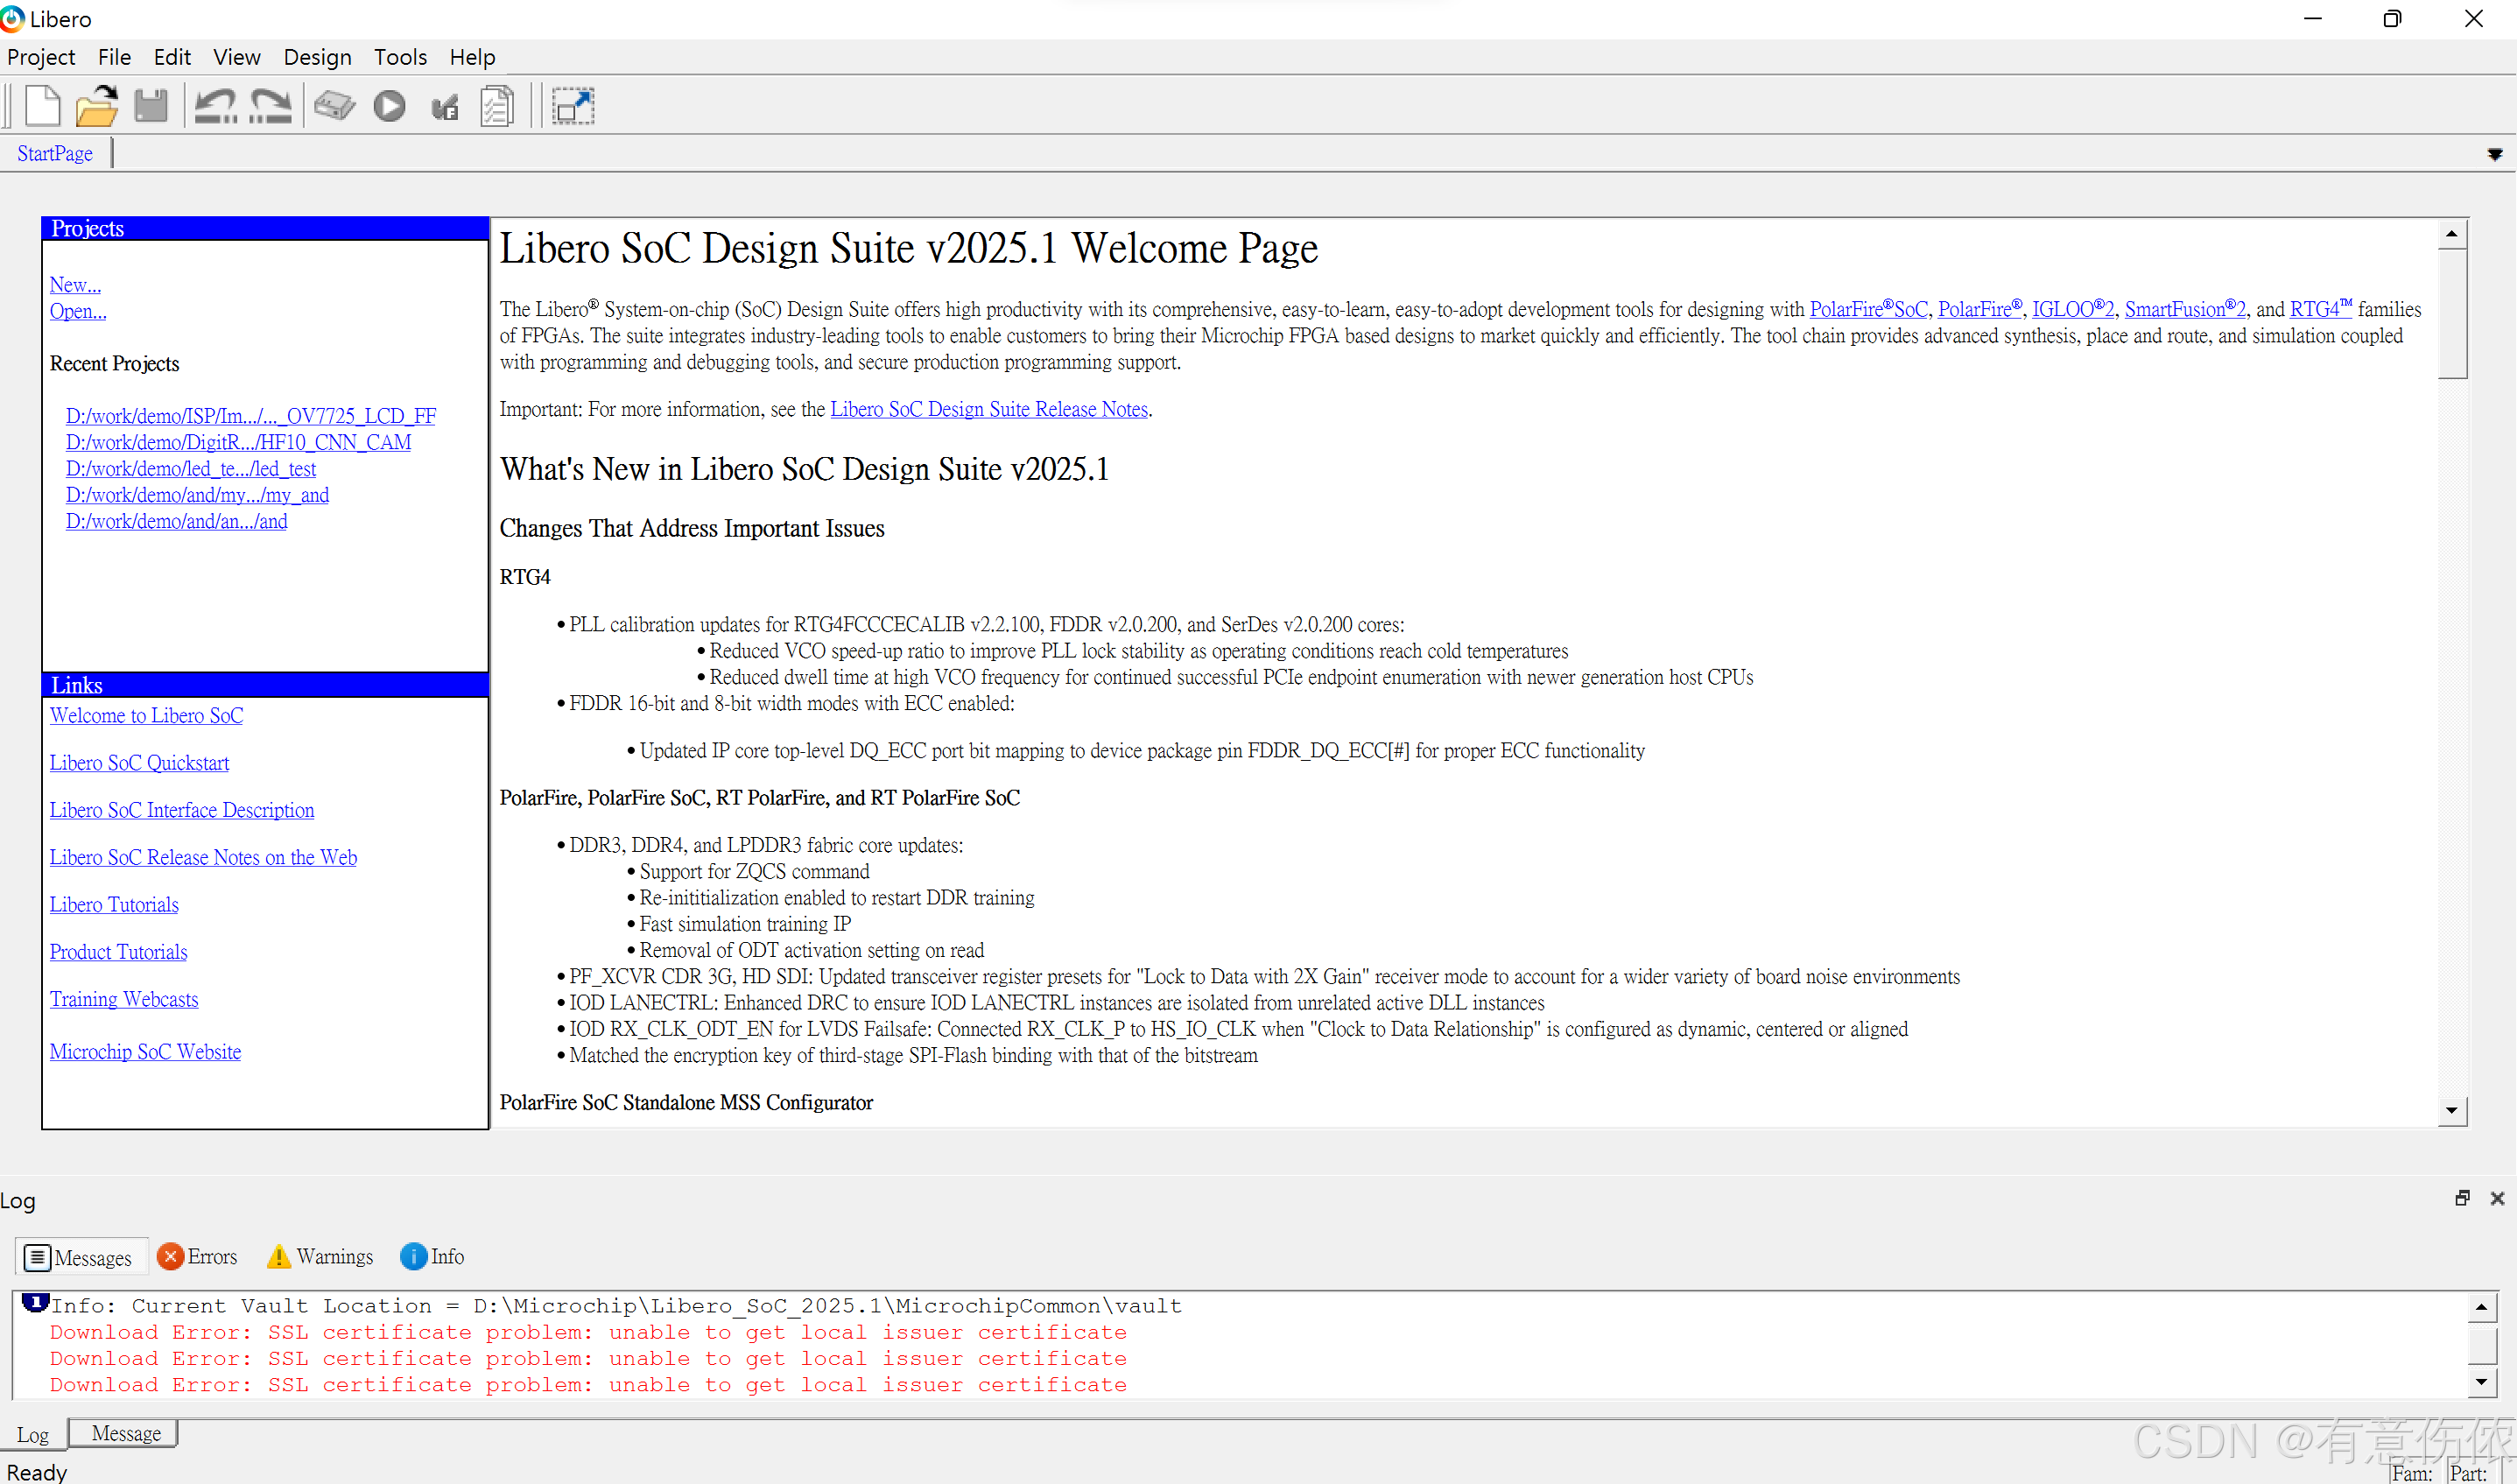2517x1484 pixels.
Task: Click the Undo arrow icon
Action: tap(215, 106)
